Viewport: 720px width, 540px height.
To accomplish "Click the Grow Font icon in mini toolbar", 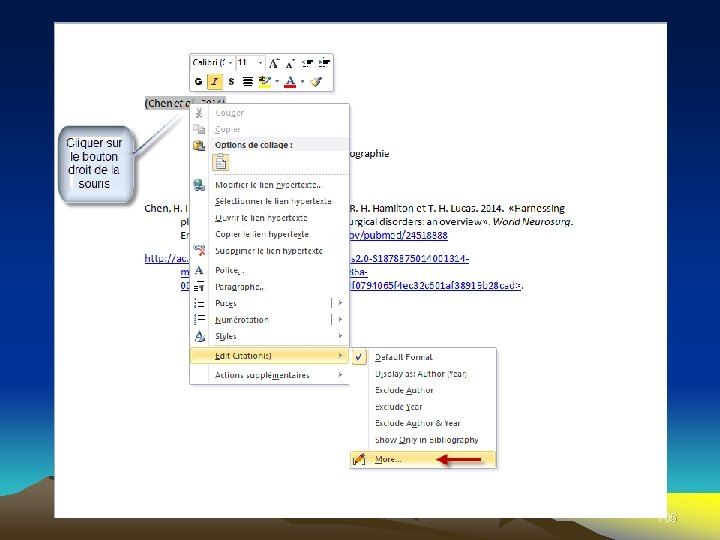I will (x=274, y=63).
